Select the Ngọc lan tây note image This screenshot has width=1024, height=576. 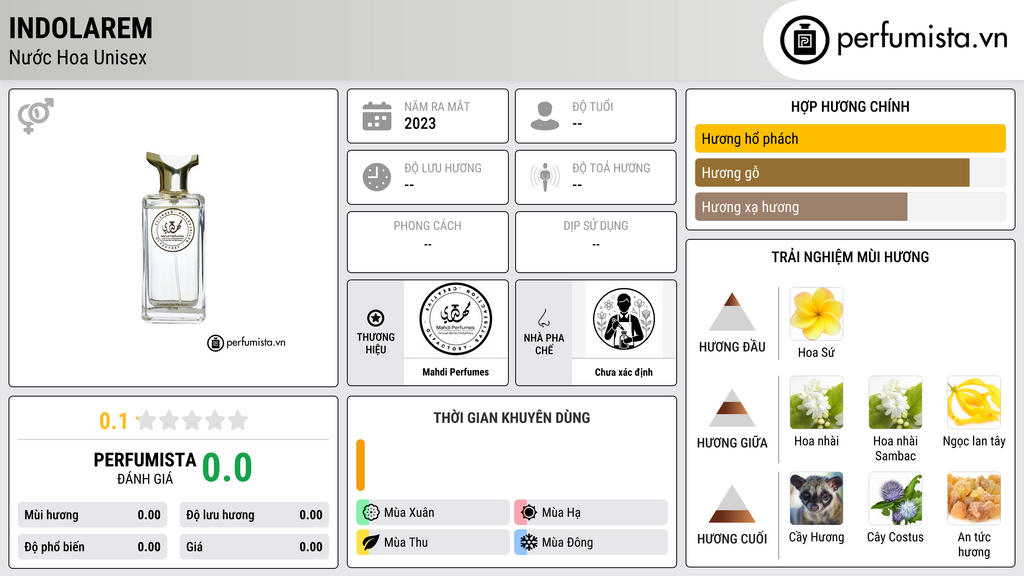[x=974, y=402]
